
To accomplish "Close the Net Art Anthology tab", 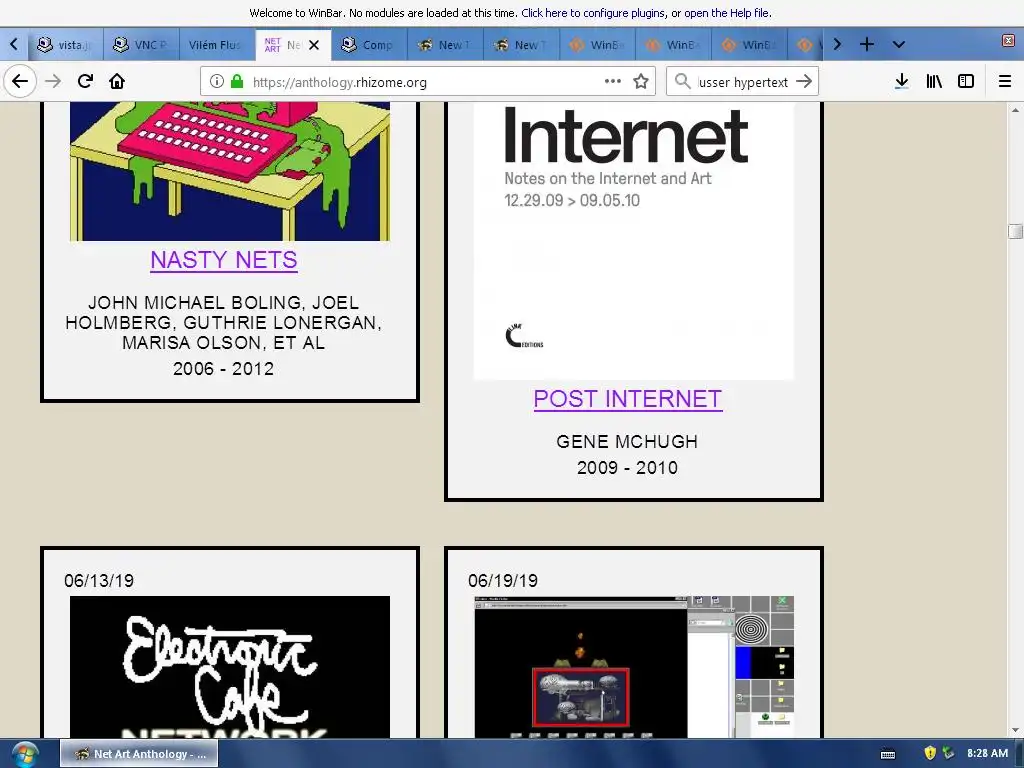I will pos(314,45).
